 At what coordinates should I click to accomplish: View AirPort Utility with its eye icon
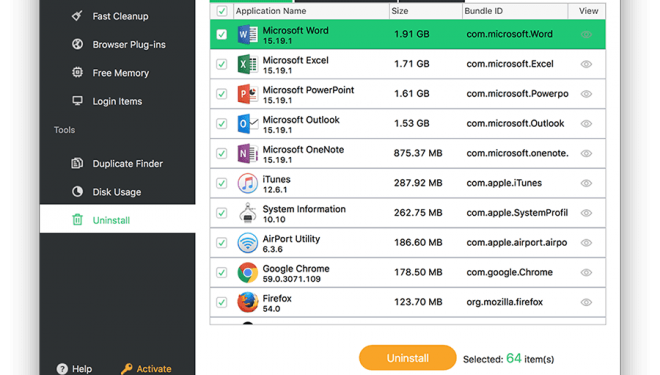[586, 243]
